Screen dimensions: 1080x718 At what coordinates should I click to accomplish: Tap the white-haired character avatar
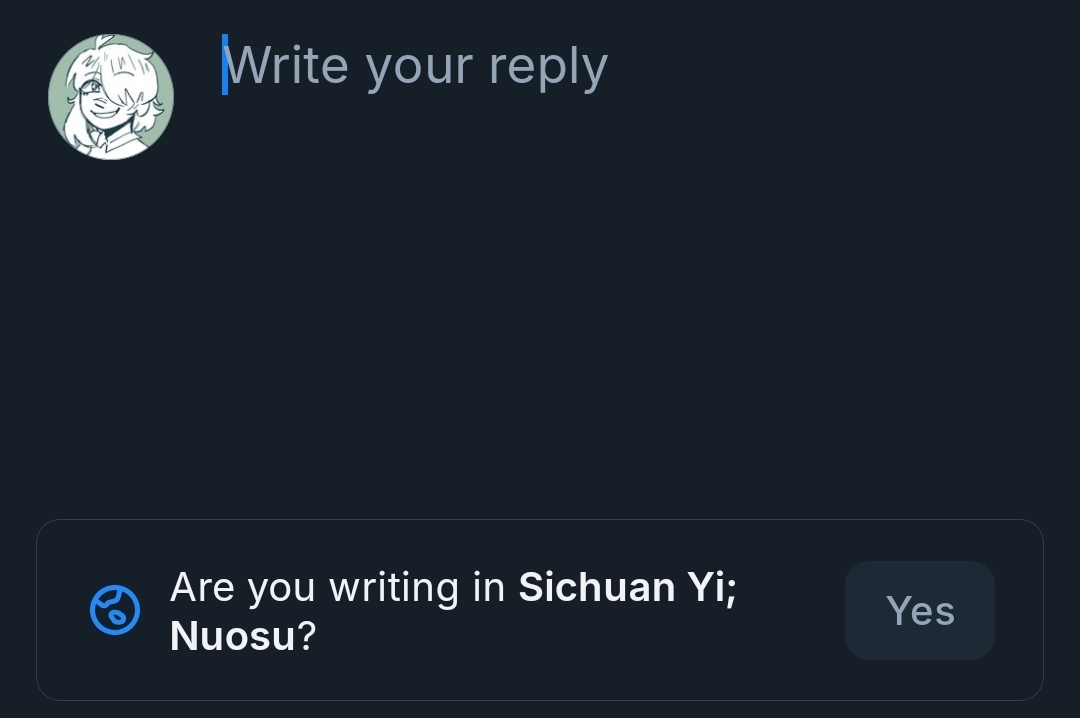point(111,97)
